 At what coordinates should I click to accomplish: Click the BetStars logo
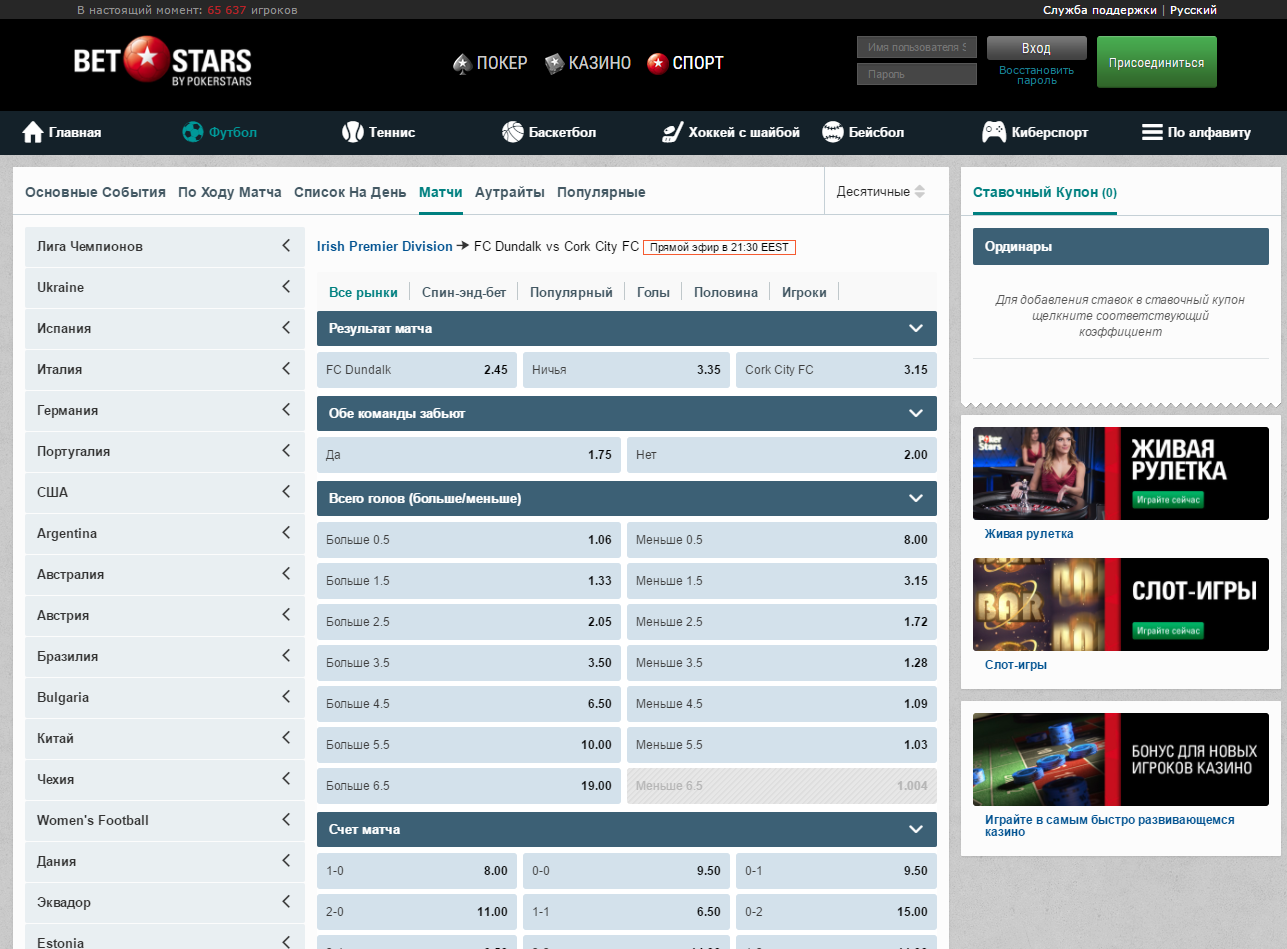coord(163,63)
